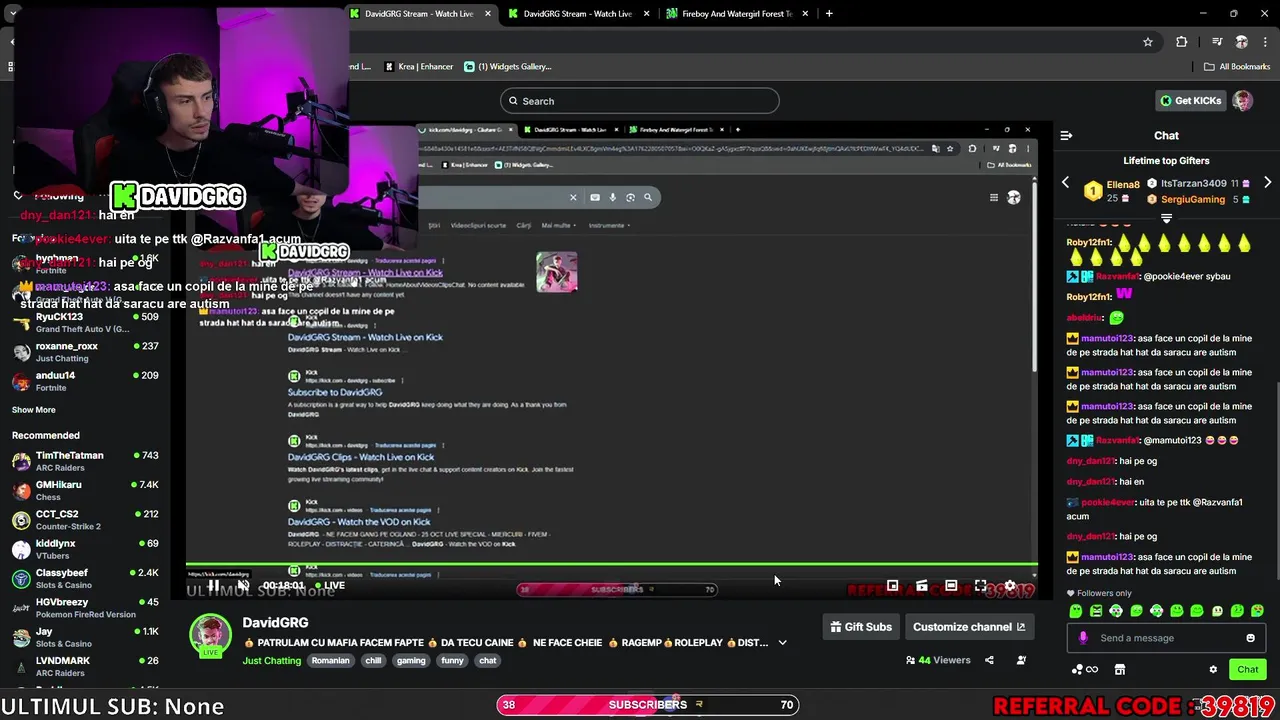Enter fullscreen video mode
This screenshot has width=1280, height=720.
(x=980, y=586)
